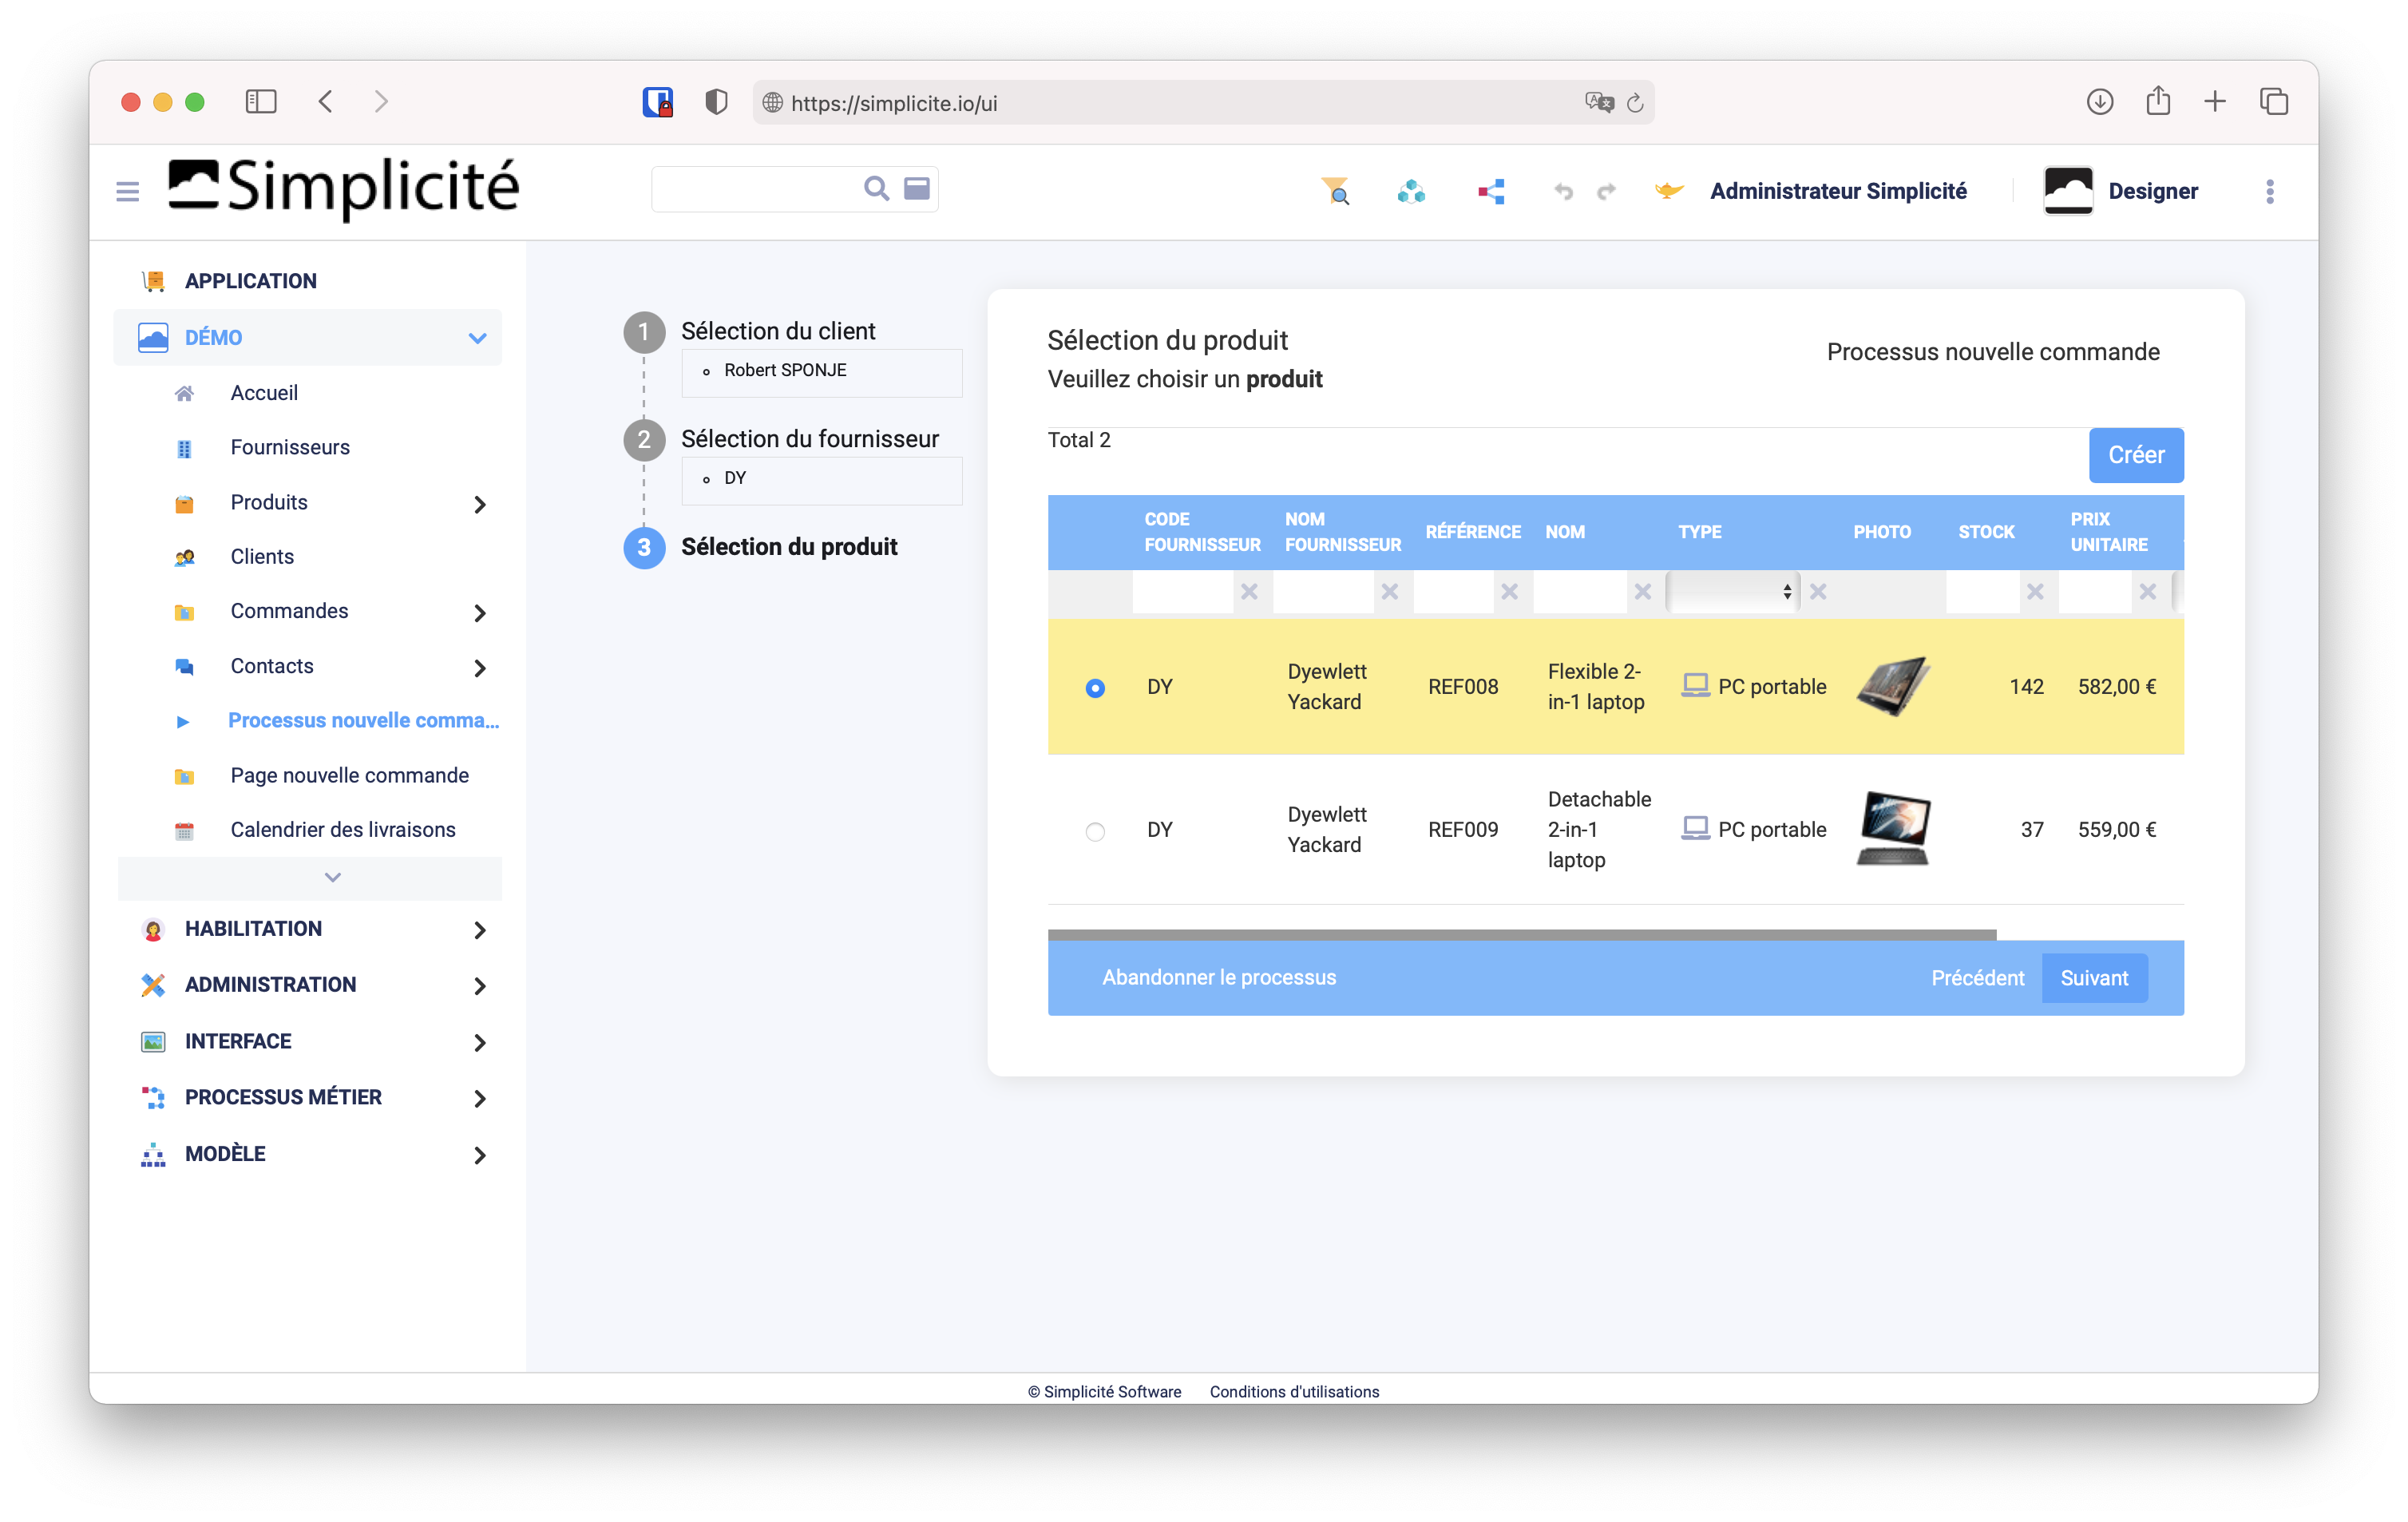Open Safari downloads icon

click(2099, 102)
